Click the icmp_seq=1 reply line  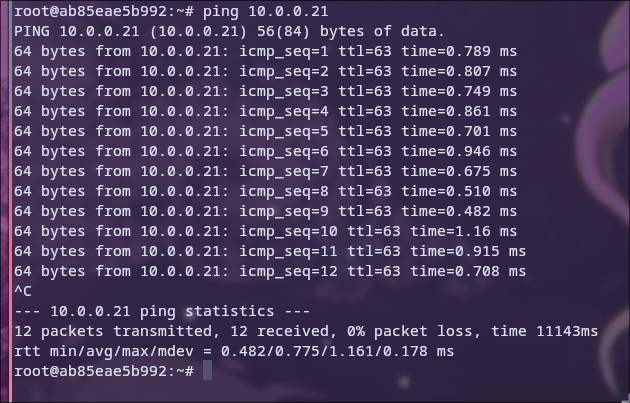[x=266, y=51]
